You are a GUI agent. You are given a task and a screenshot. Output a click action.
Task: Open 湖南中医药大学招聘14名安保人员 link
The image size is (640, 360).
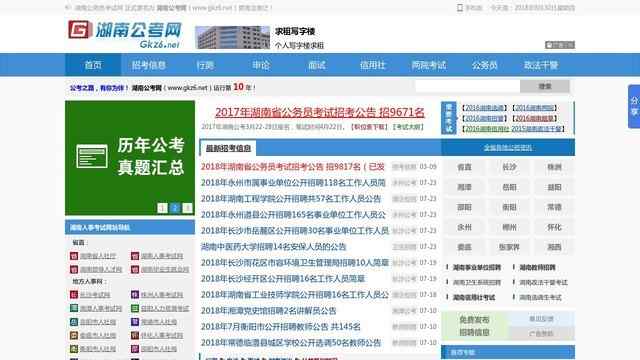(273, 247)
